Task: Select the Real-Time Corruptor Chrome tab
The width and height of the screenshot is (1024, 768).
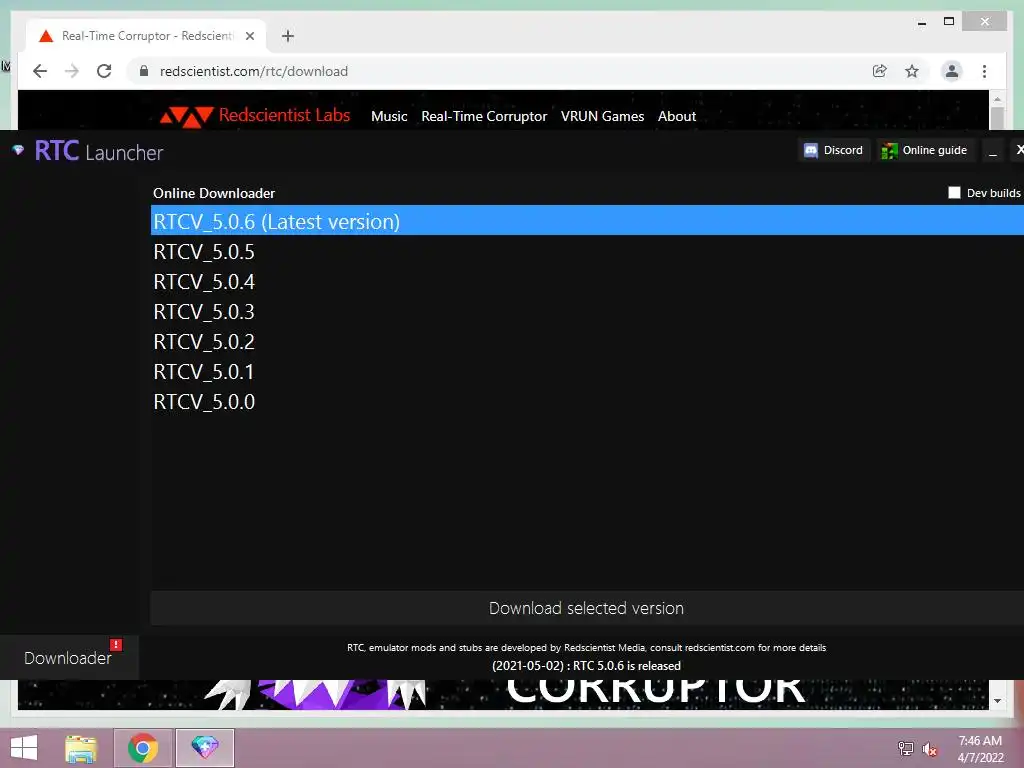Action: tap(146, 36)
